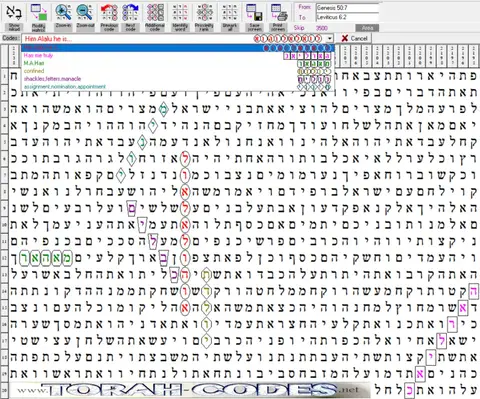Click the Identify word icon
This screenshot has height=399, width=480.
pos(180,12)
